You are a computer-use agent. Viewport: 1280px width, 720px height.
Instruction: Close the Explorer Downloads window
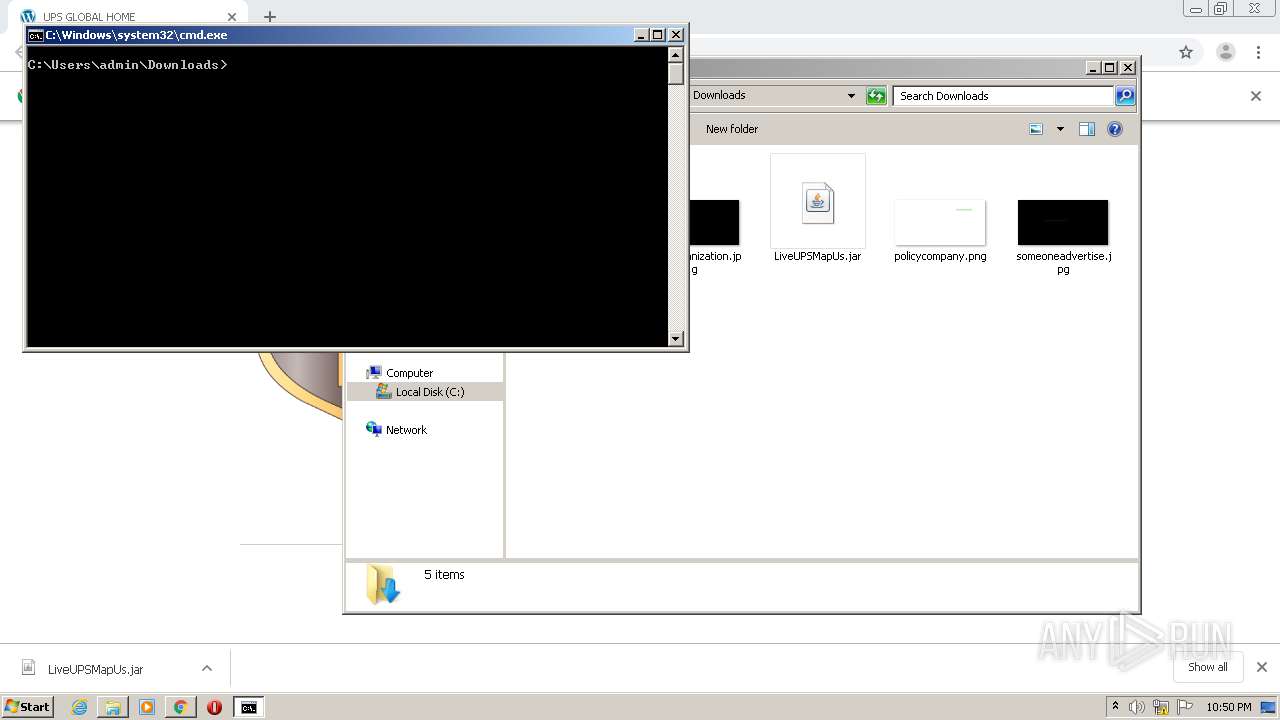(1128, 68)
